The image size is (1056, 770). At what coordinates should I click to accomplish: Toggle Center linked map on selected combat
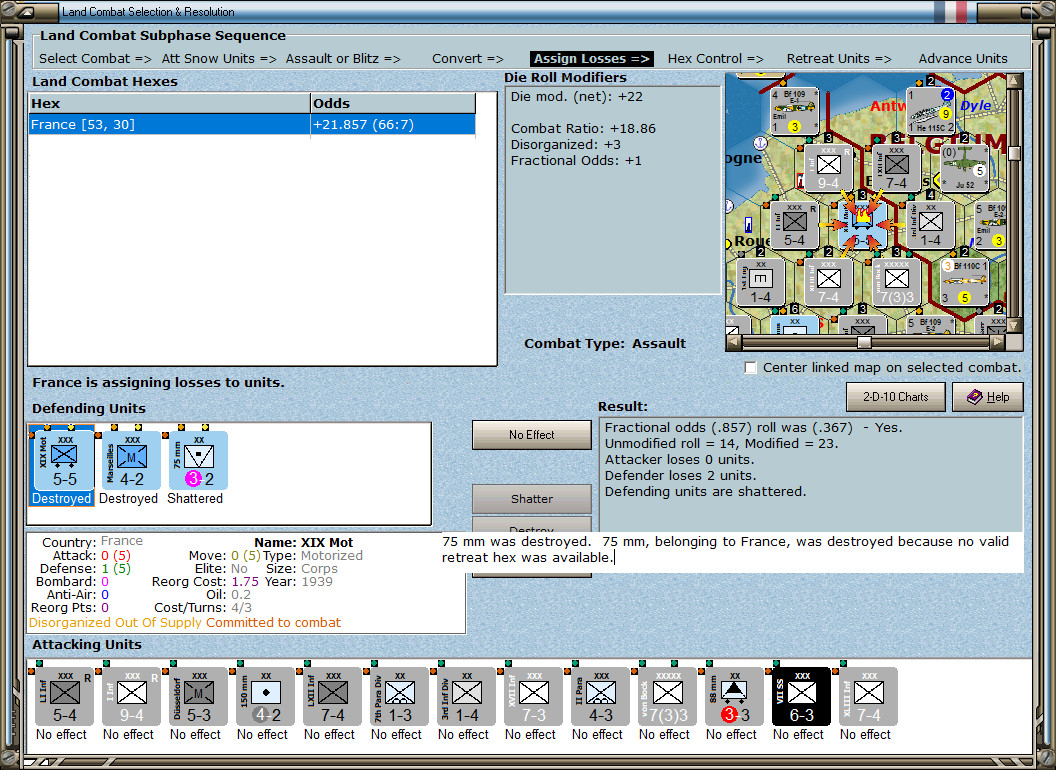[750, 368]
